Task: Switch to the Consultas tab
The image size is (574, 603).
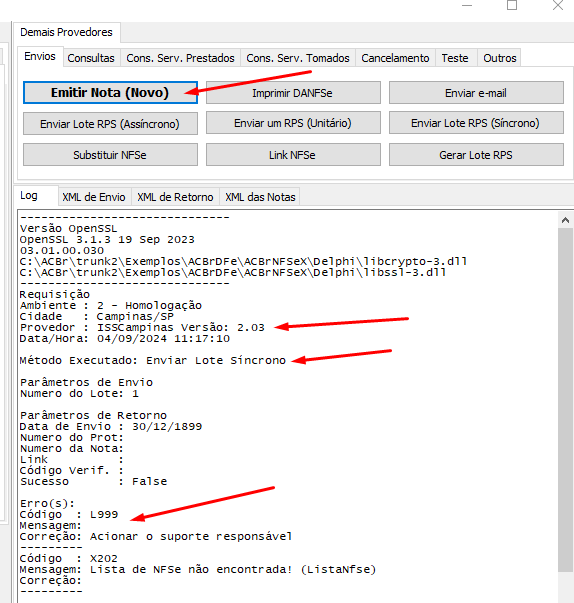Action: pos(91,58)
